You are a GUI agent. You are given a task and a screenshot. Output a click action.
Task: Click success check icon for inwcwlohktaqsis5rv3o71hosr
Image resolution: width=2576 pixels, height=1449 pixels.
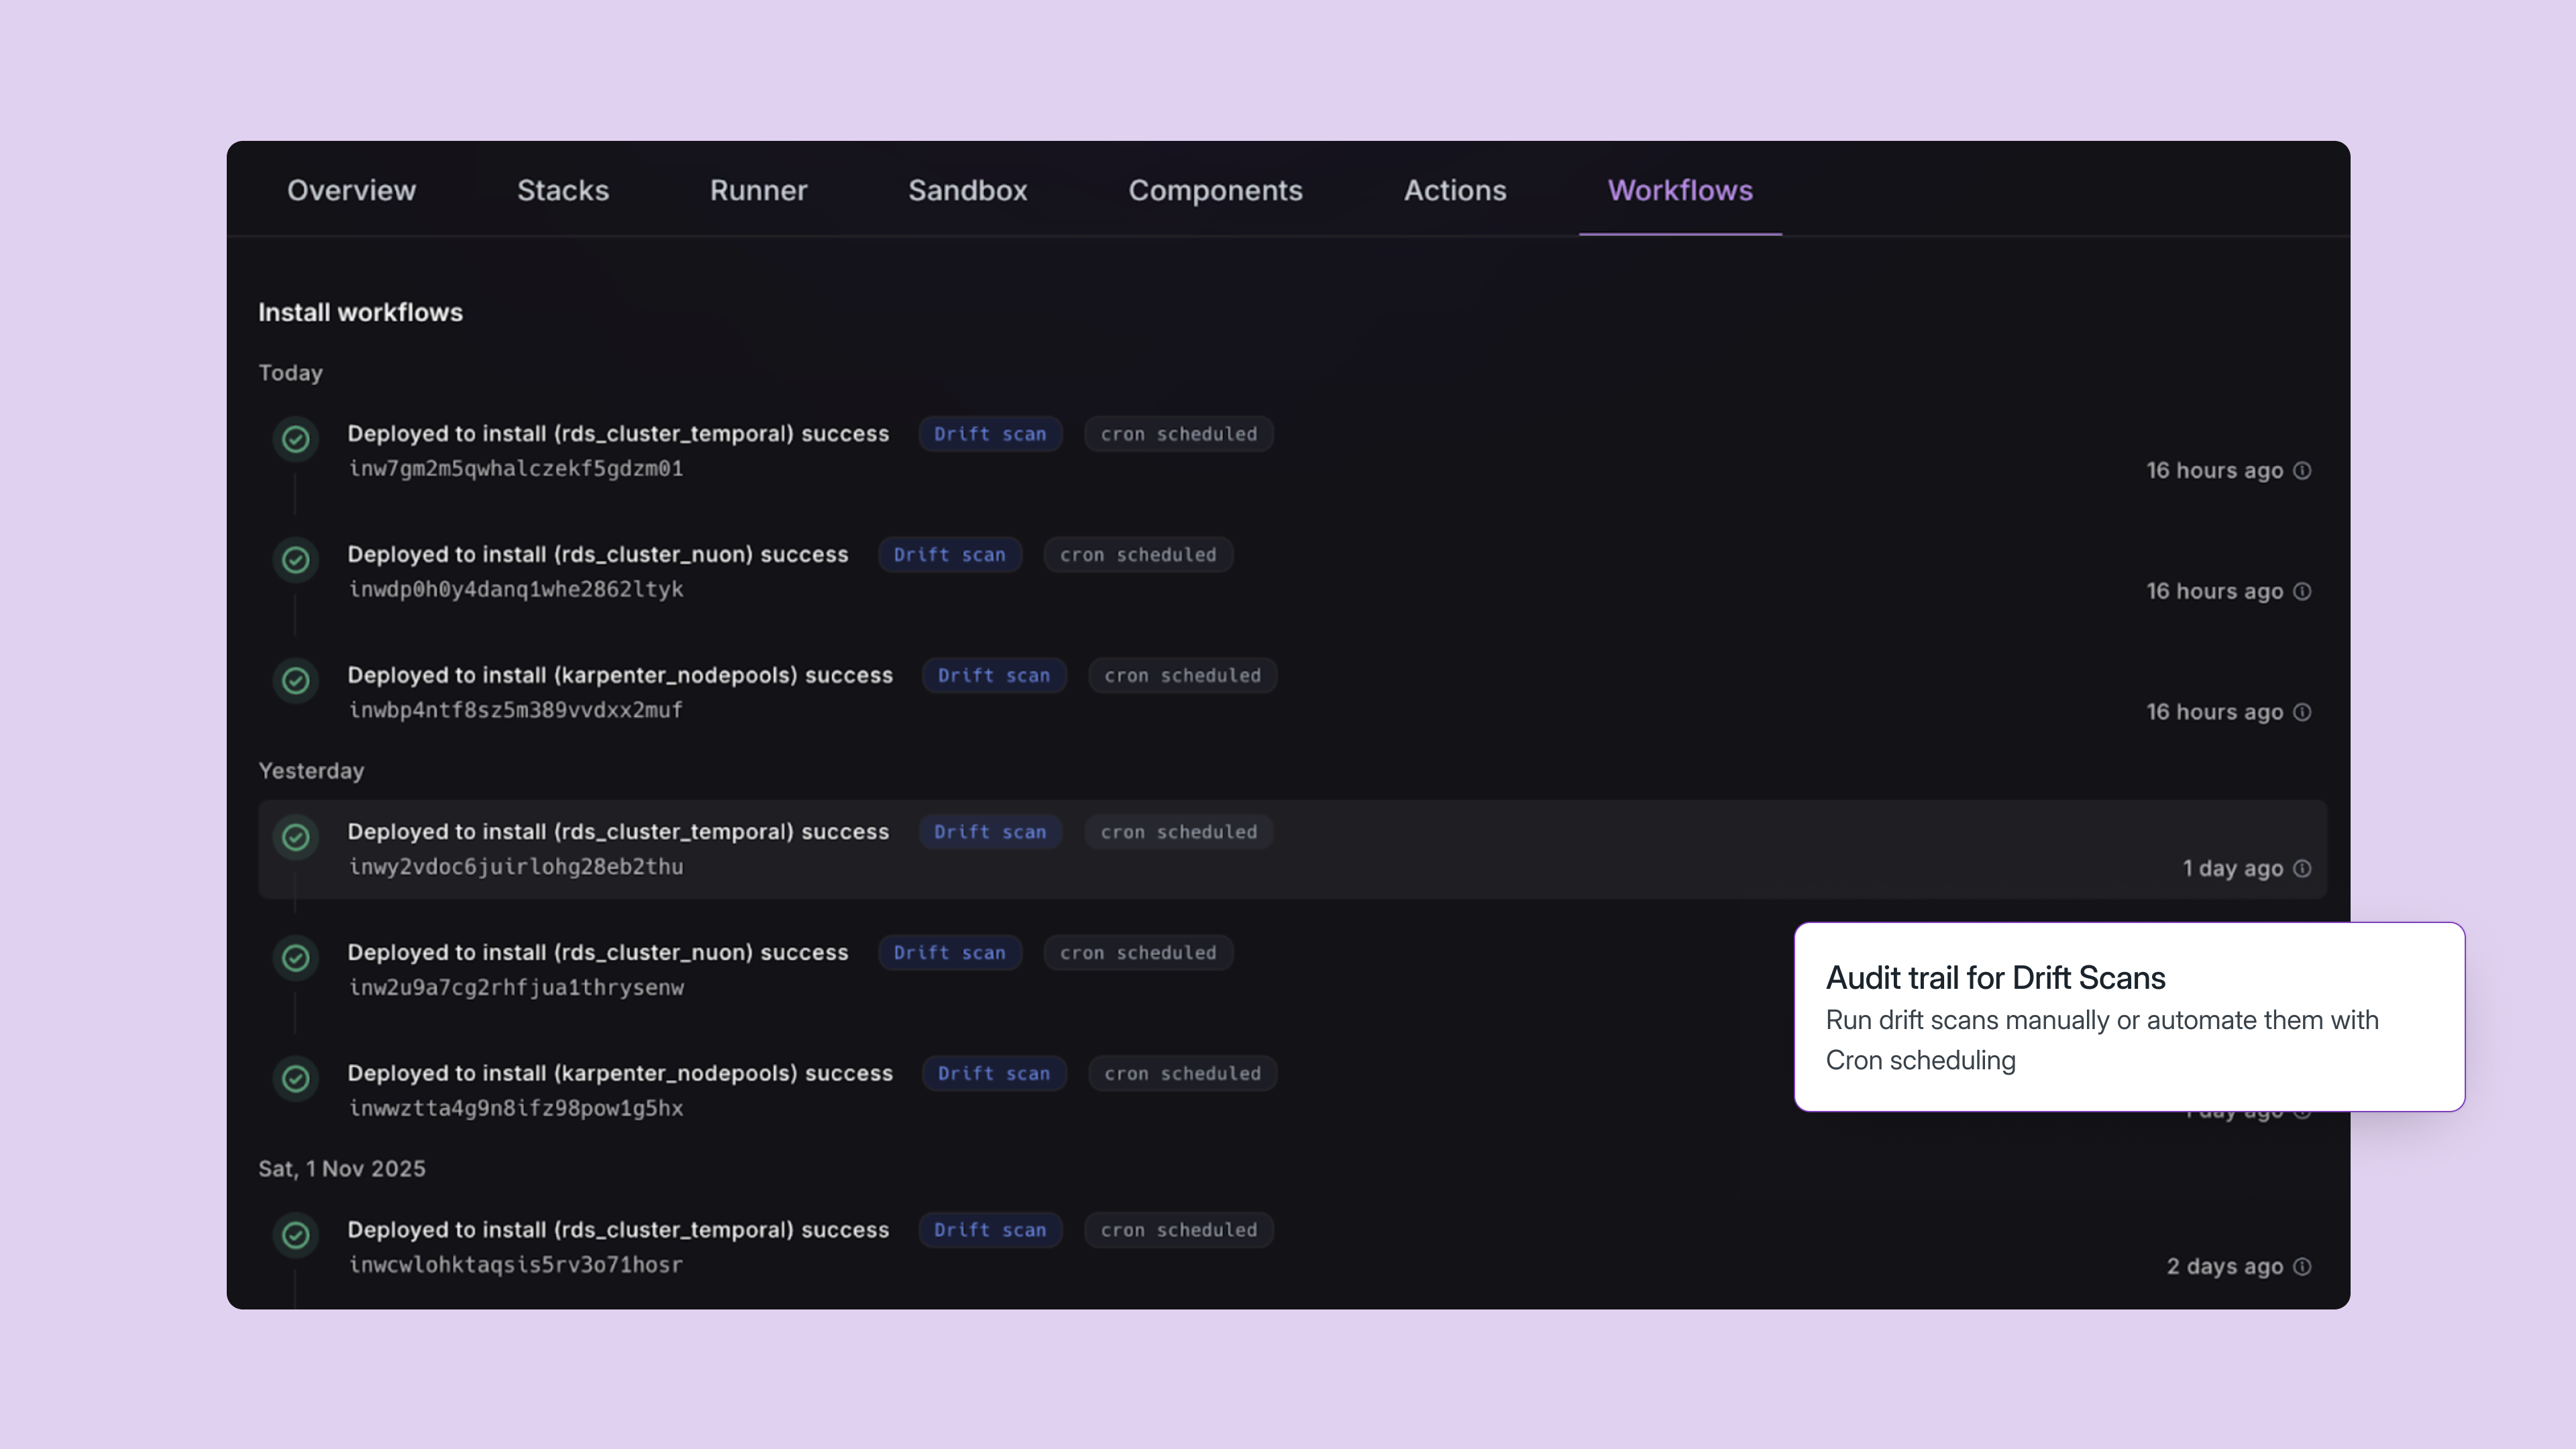tap(295, 1235)
